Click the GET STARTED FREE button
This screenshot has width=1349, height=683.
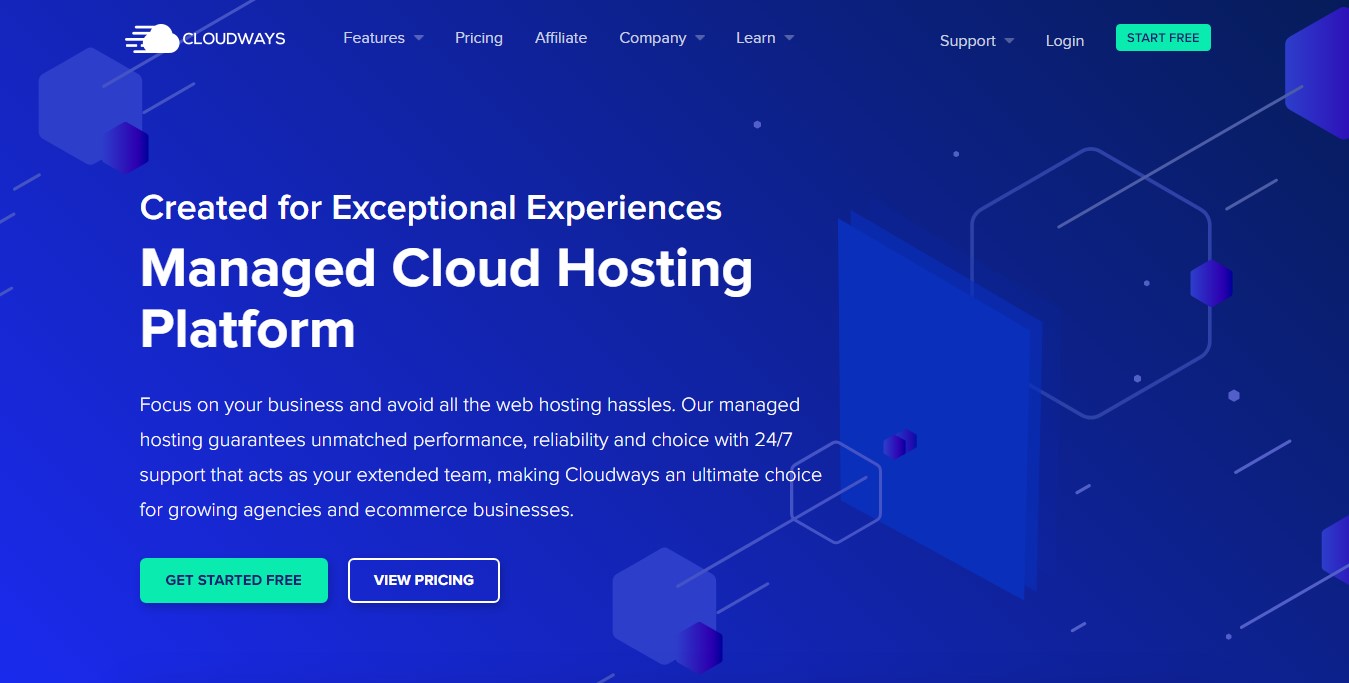pos(234,580)
